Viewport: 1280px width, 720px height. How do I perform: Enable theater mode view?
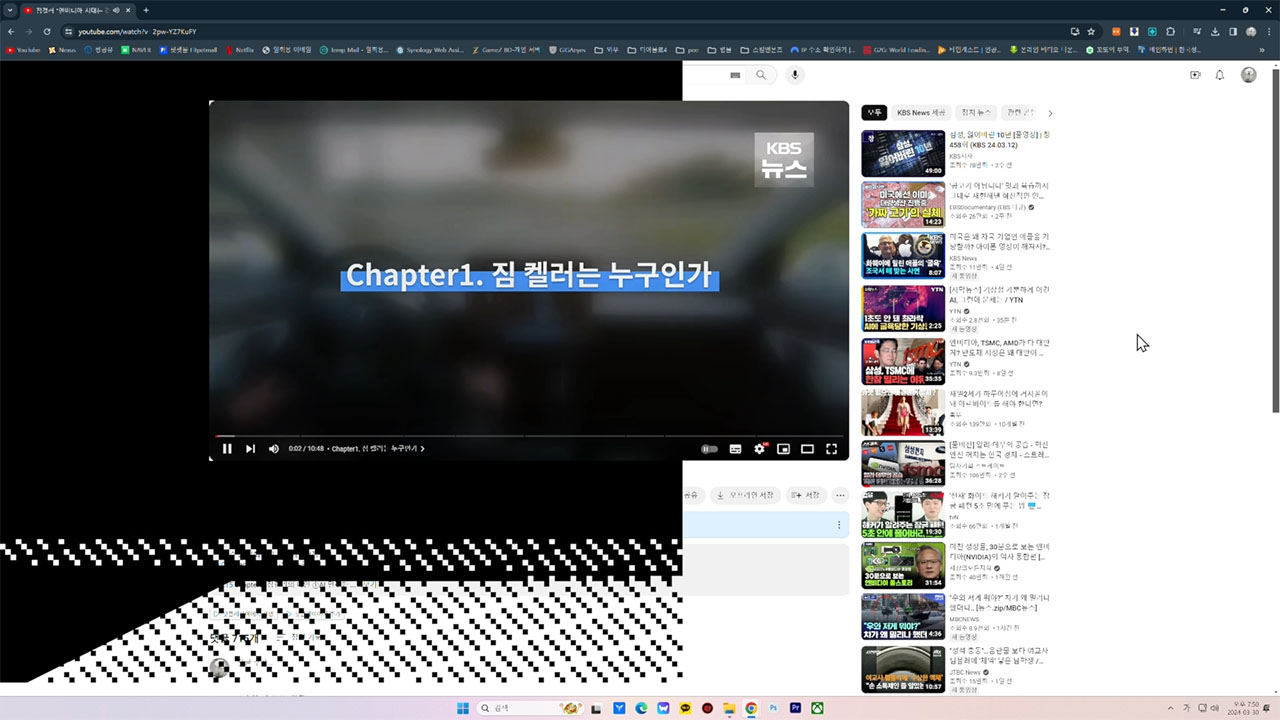pyautogui.click(x=807, y=449)
